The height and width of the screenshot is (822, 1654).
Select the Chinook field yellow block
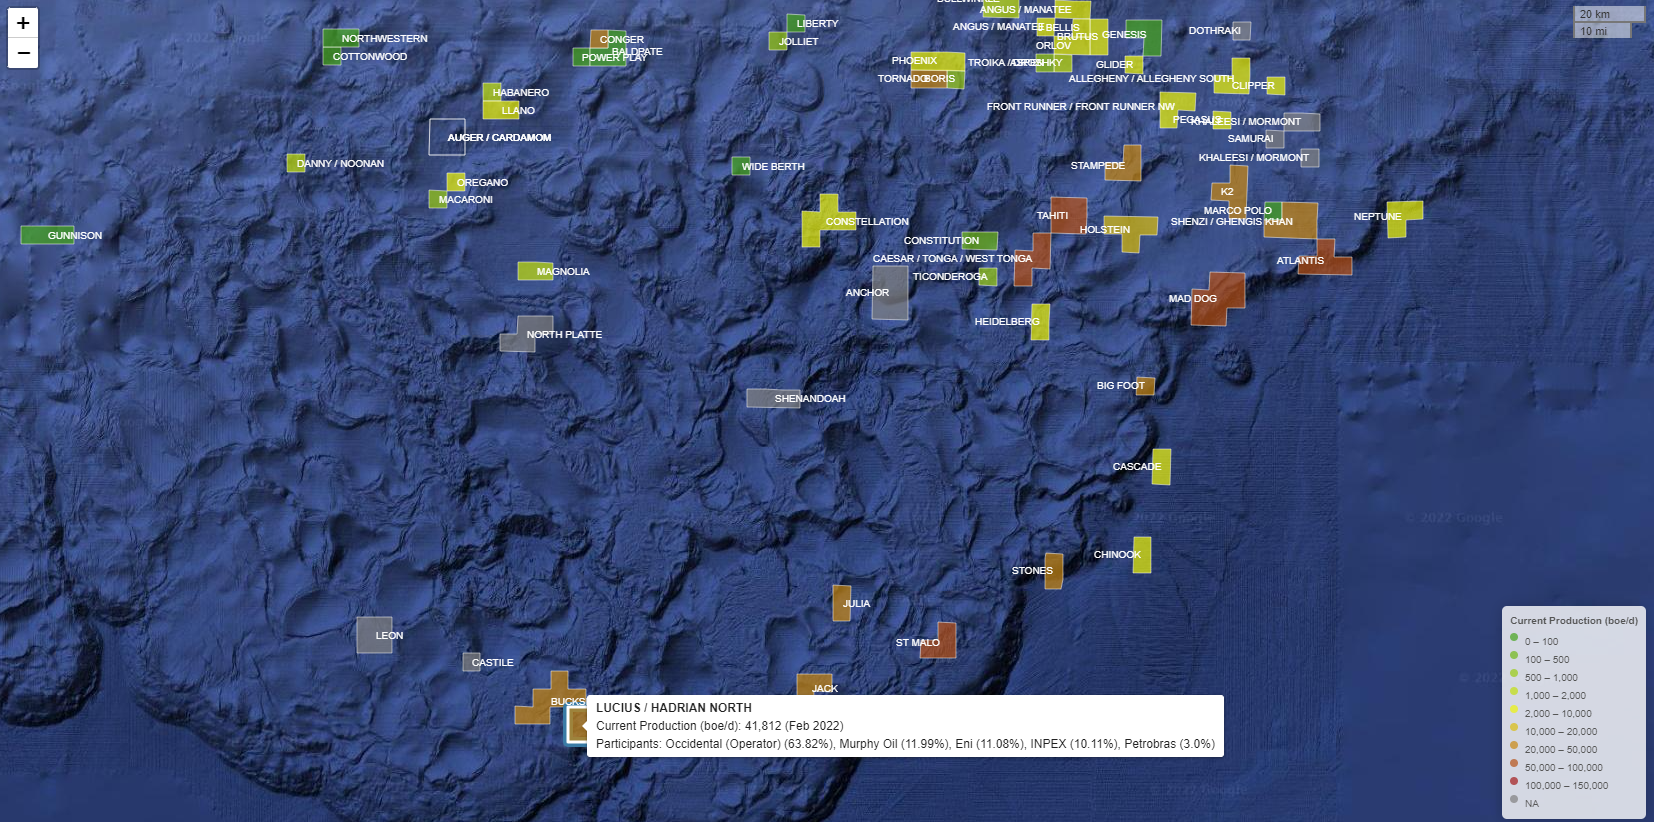click(x=1142, y=555)
